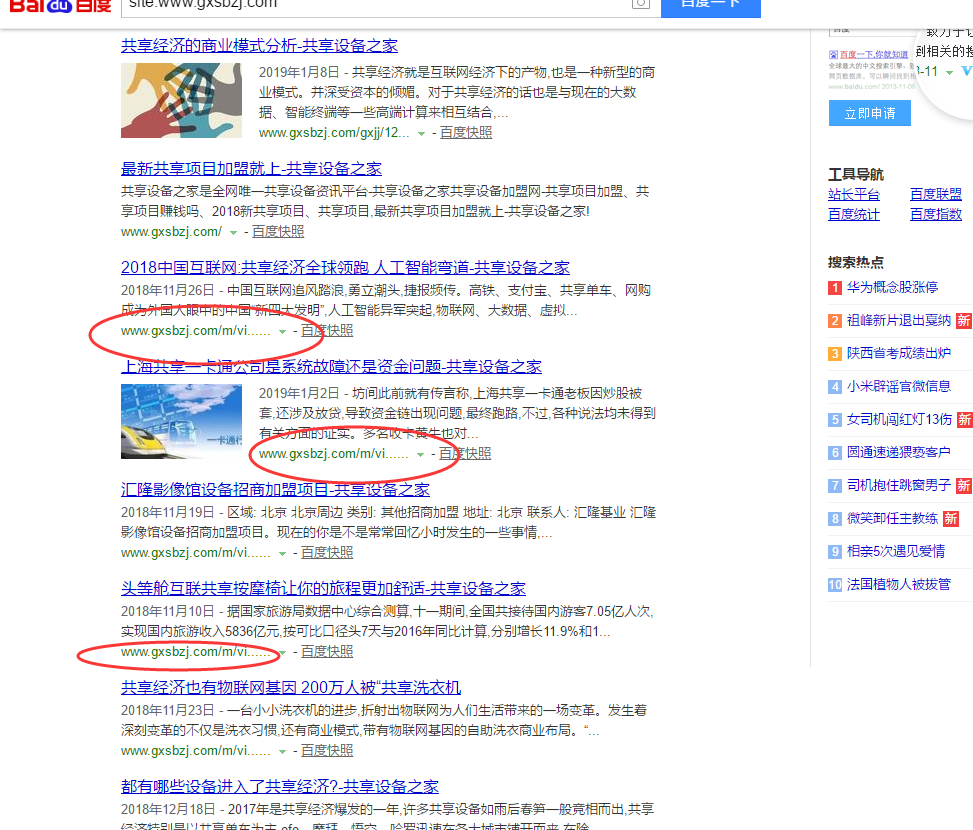
Task: Open hot search 法国植物人被拔管
Action: (899, 584)
